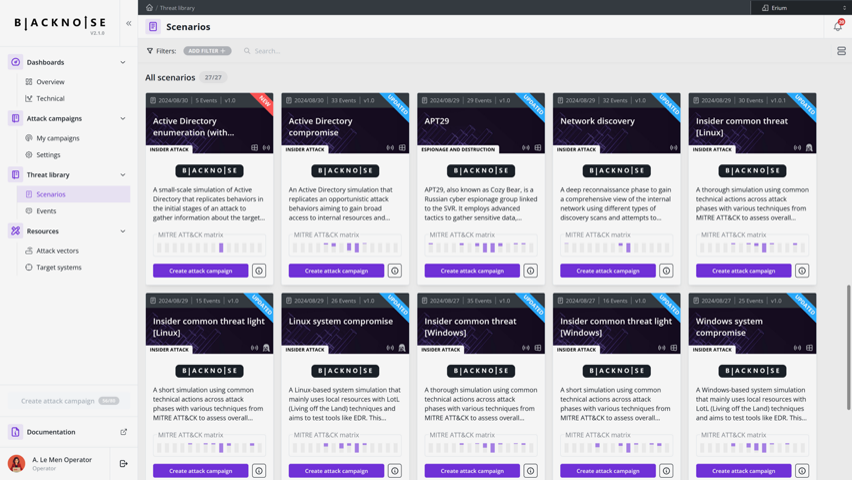Click ESPIONAGE AND DESTRUCTION tag on APT29
The width and height of the screenshot is (852, 480).
458,149
